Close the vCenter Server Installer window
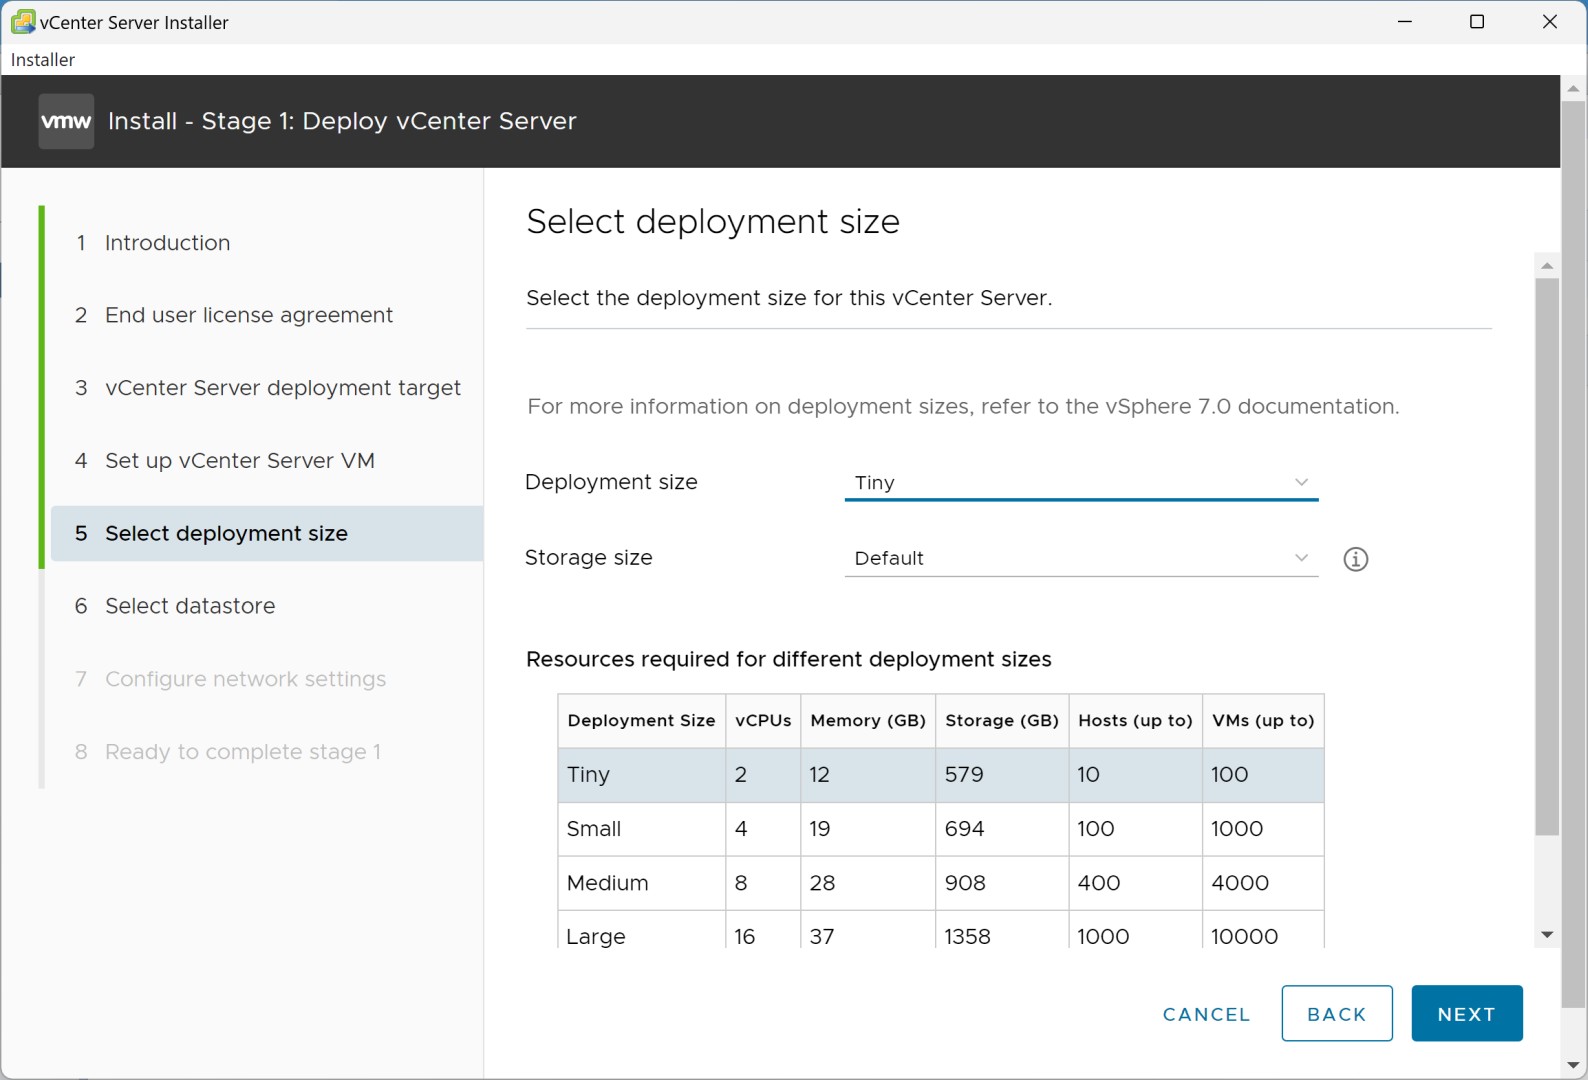The image size is (1588, 1080). pos(1550,22)
